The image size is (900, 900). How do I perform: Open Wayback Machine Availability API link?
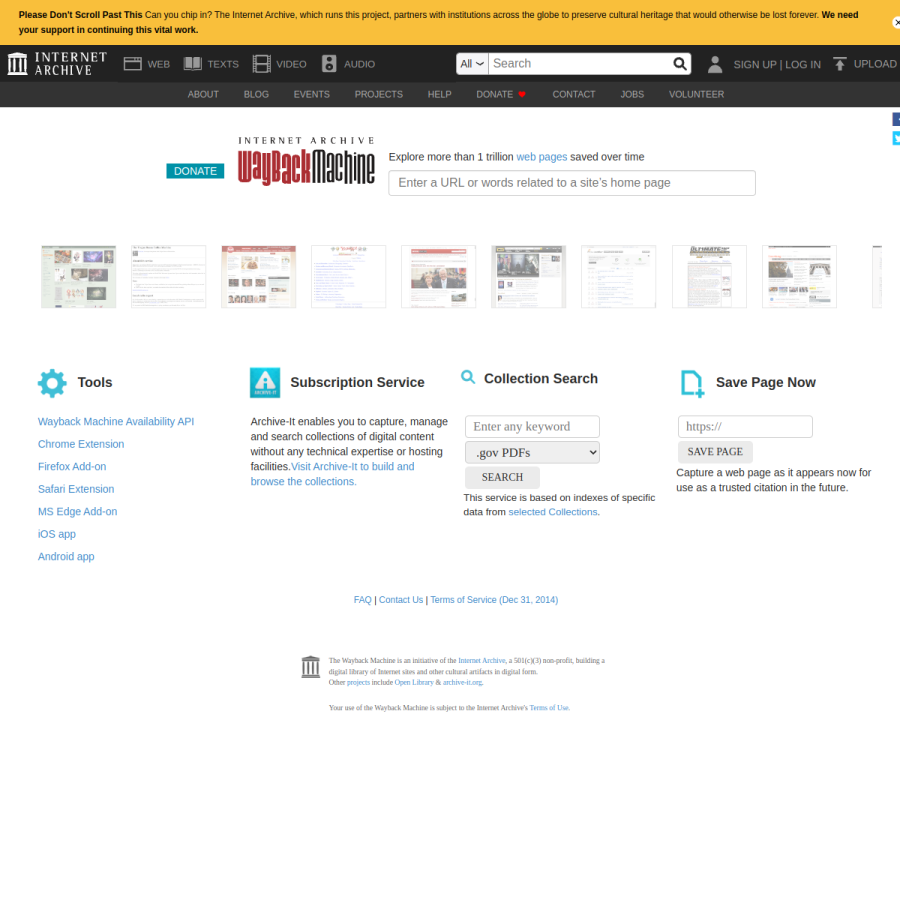pyautogui.click(x=116, y=421)
